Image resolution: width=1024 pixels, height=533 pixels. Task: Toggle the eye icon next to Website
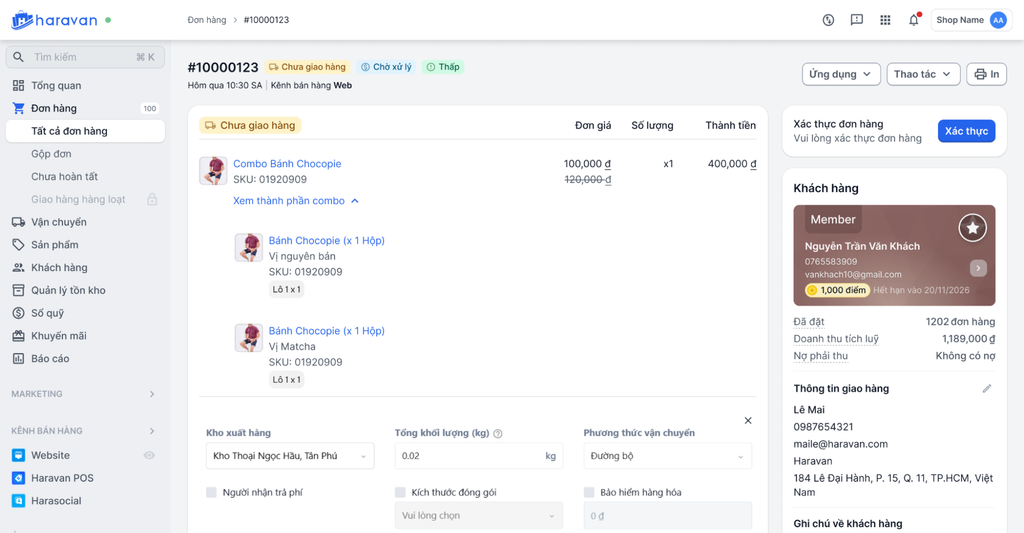[x=149, y=455]
